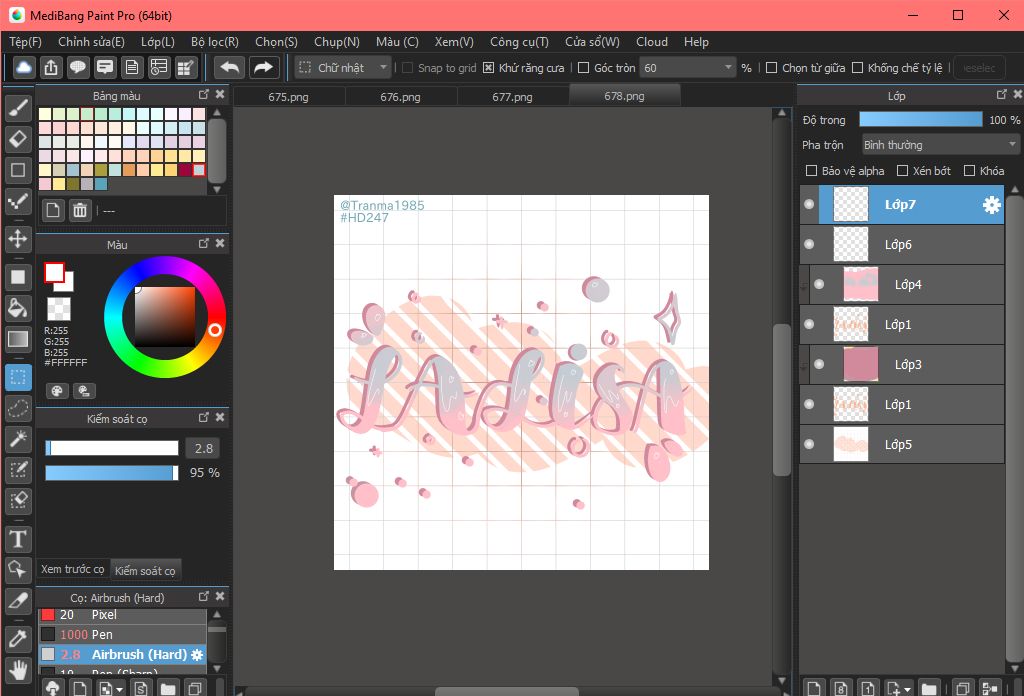This screenshot has width=1024, height=696.
Task: Select the Eraser tool
Action: (x=18, y=139)
